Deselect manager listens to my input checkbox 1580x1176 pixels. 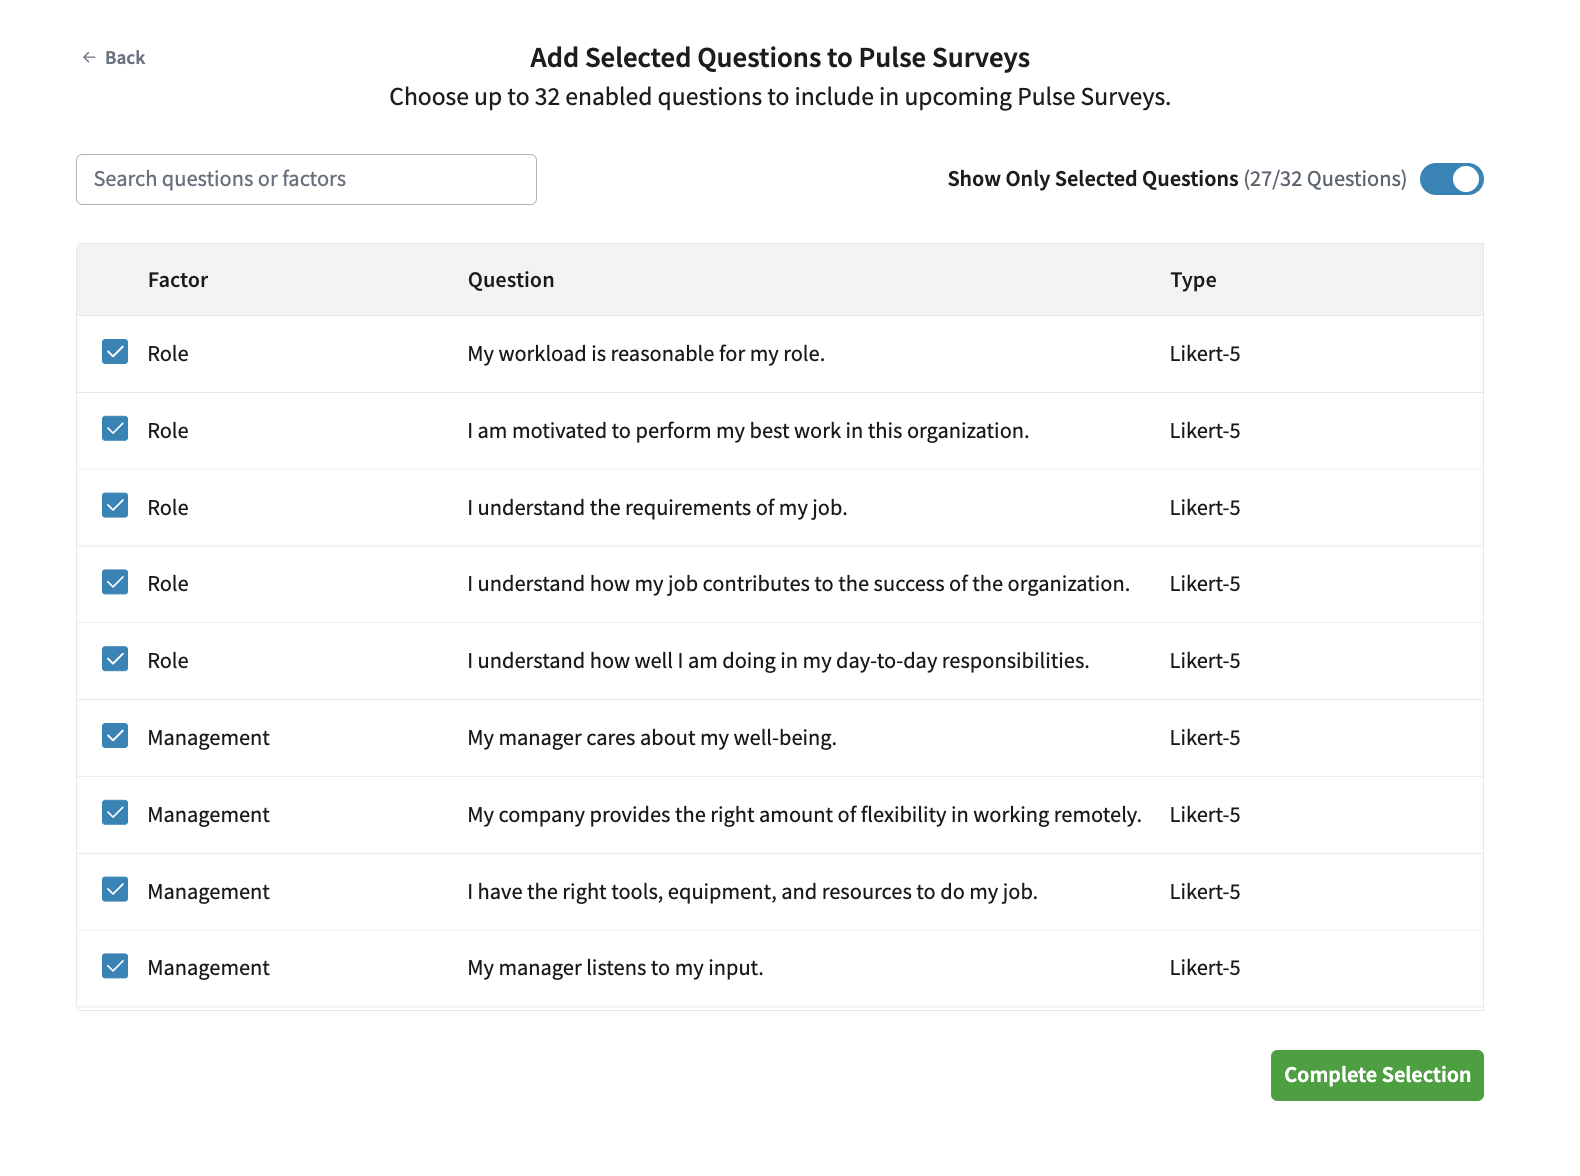(x=115, y=966)
